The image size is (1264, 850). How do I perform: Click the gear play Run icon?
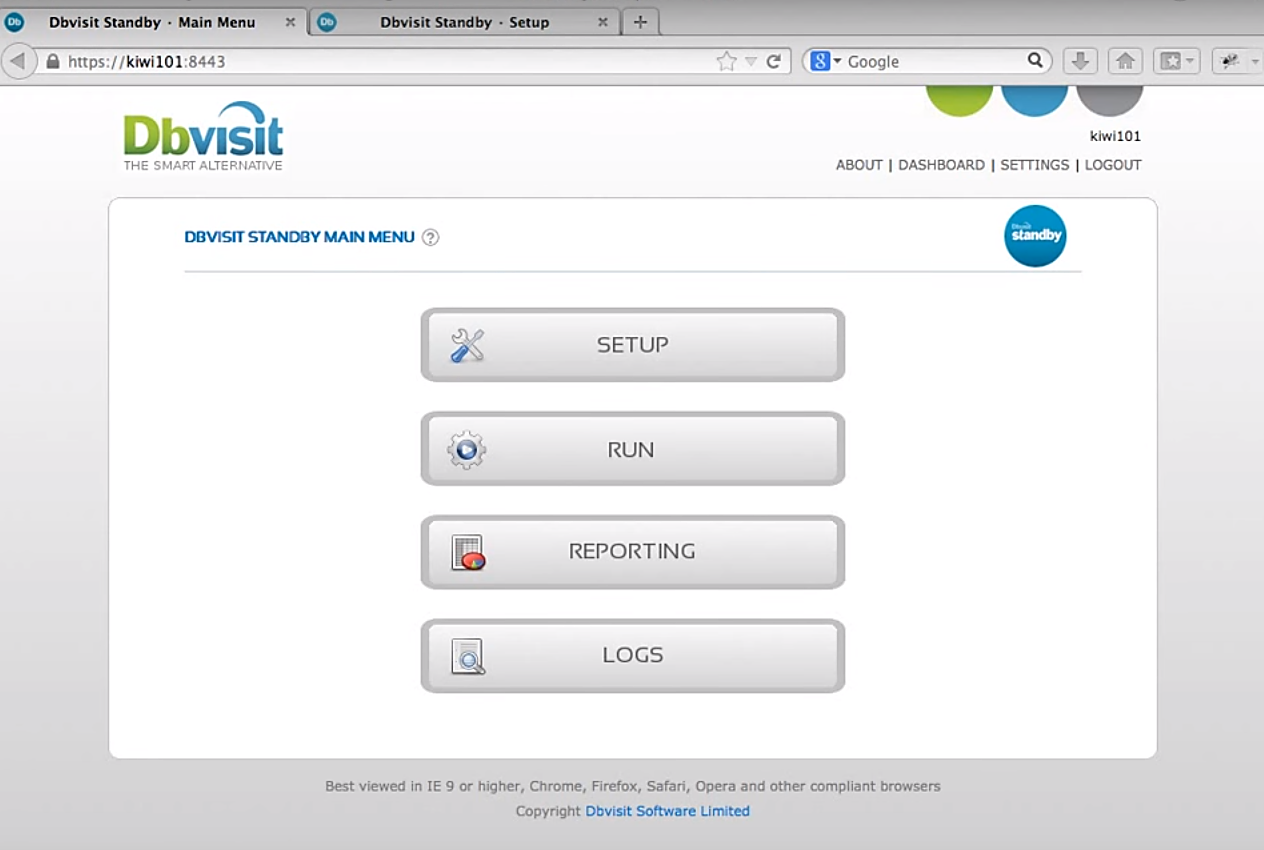[x=466, y=450]
